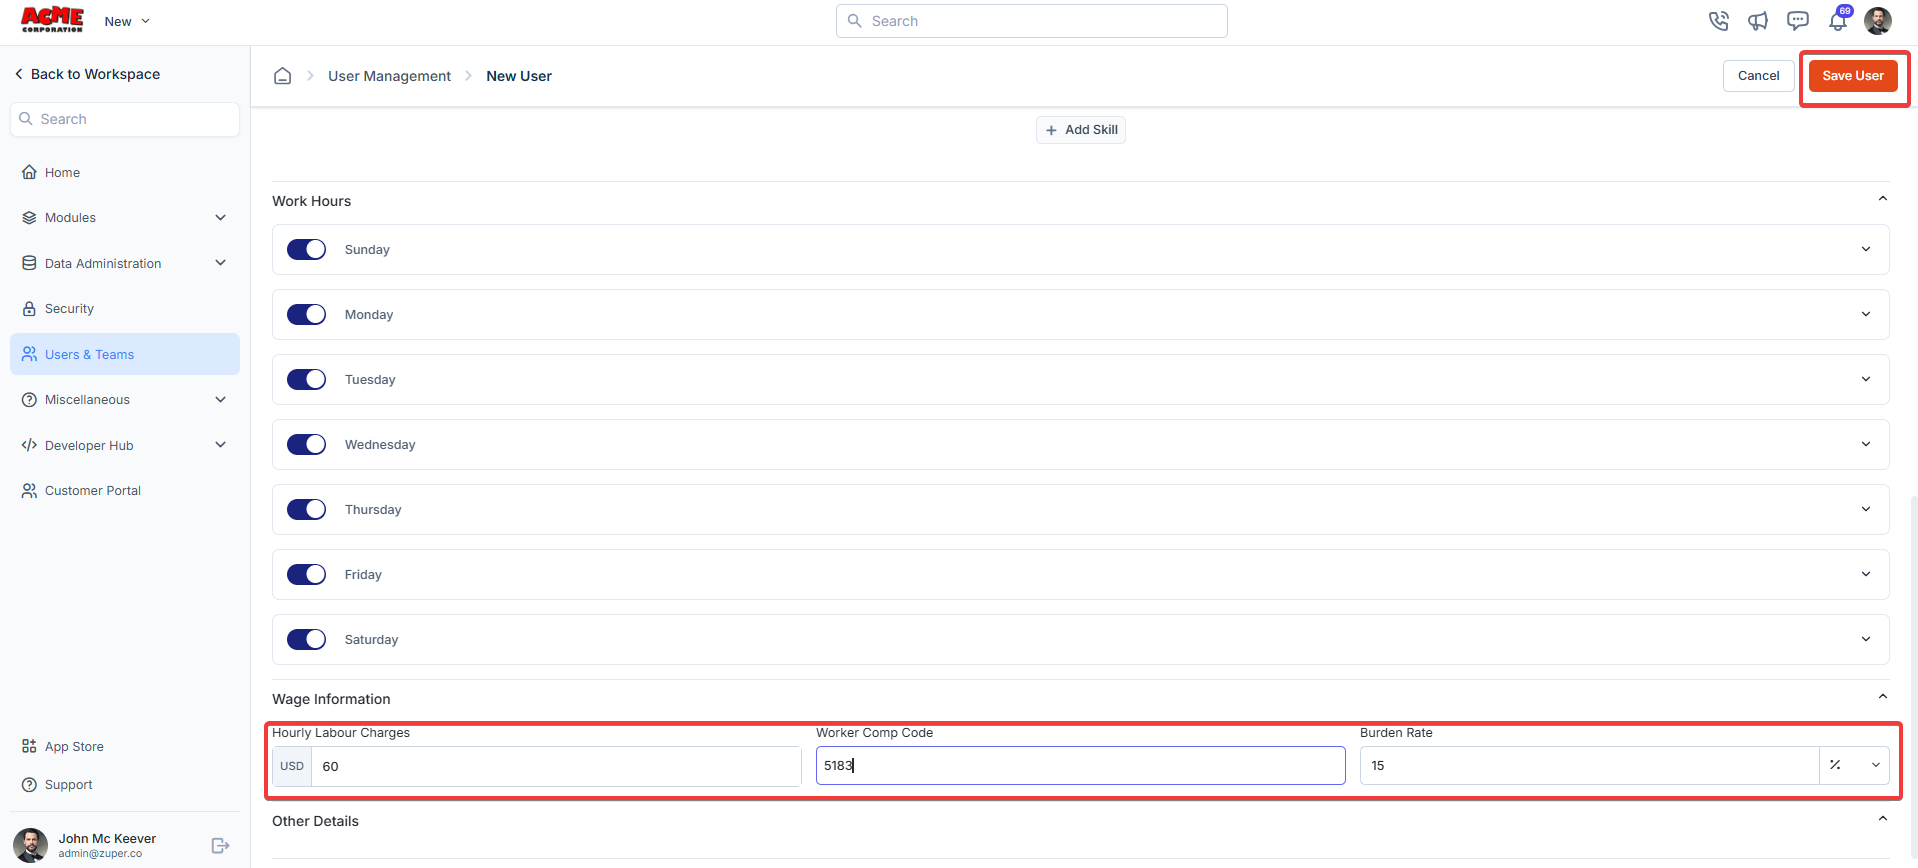
Task: Open the notifications bell icon
Action: [x=1838, y=20]
